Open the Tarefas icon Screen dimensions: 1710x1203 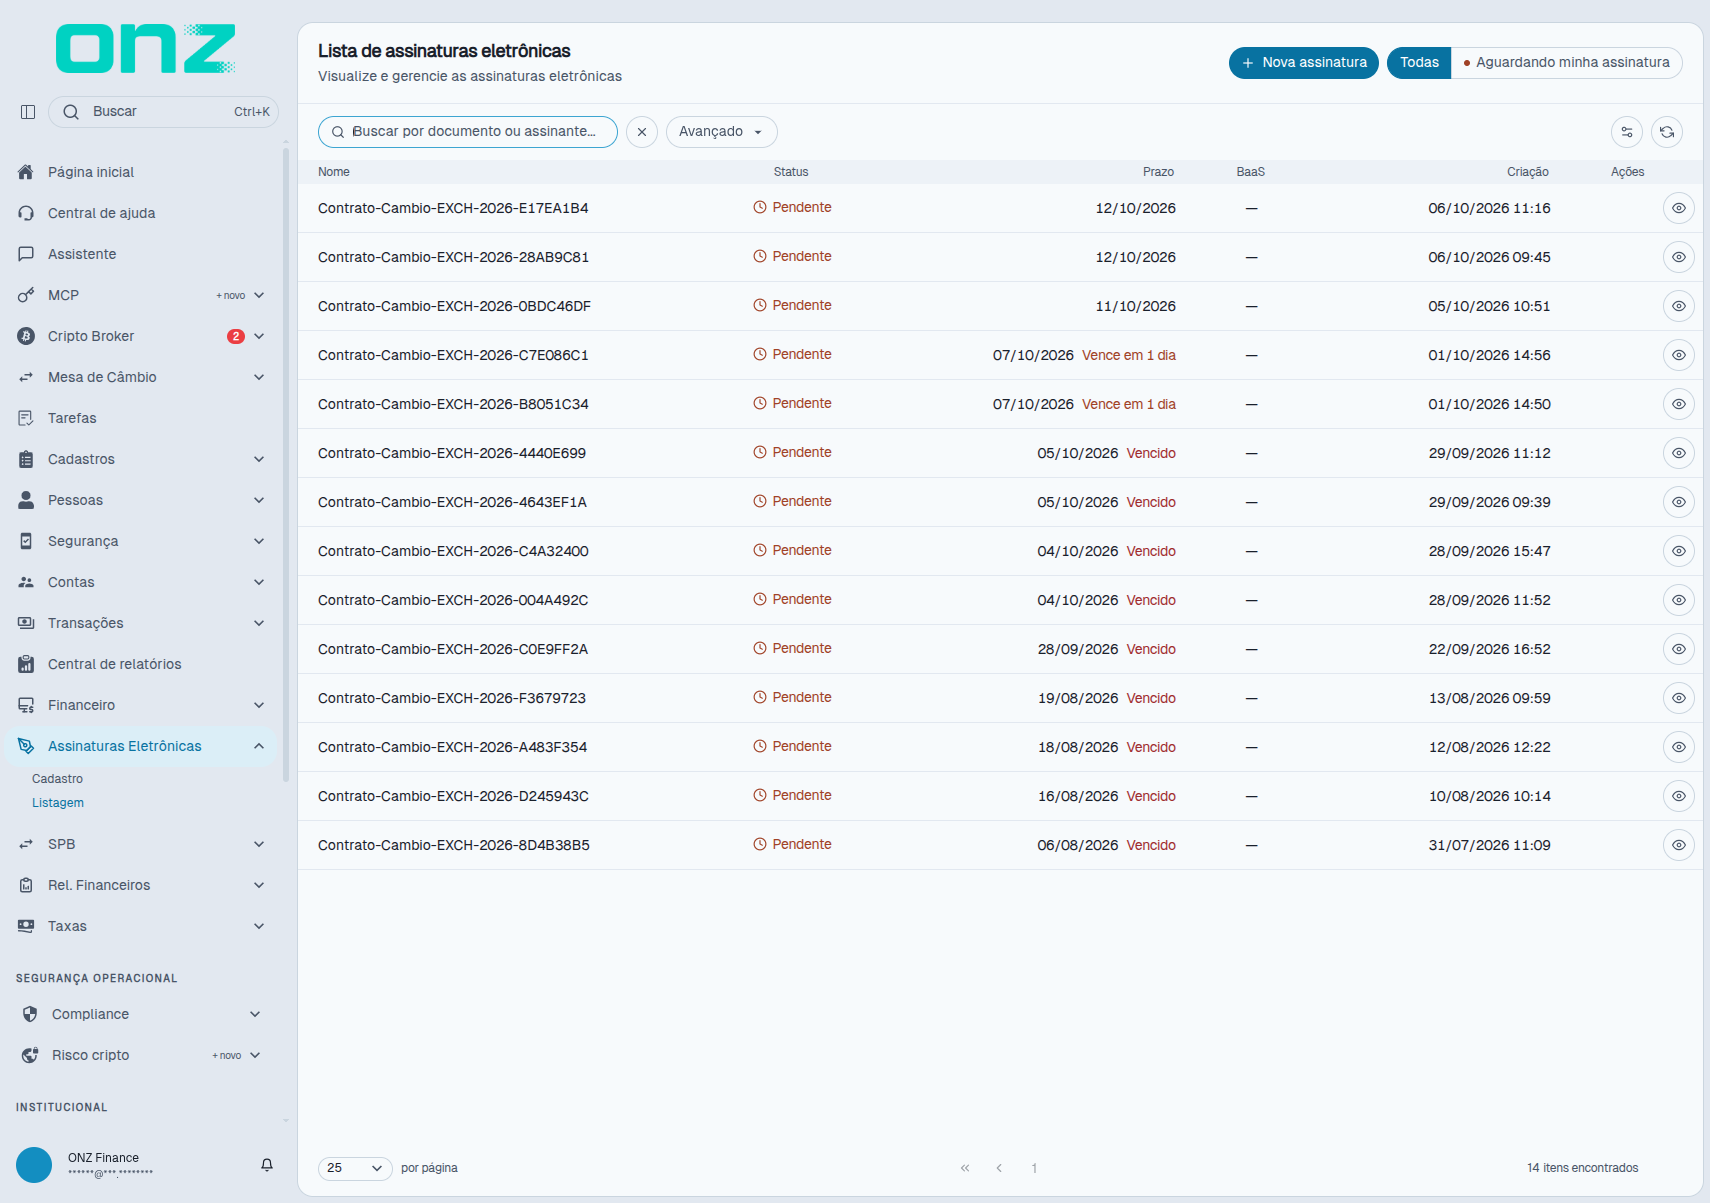pos(26,418)
